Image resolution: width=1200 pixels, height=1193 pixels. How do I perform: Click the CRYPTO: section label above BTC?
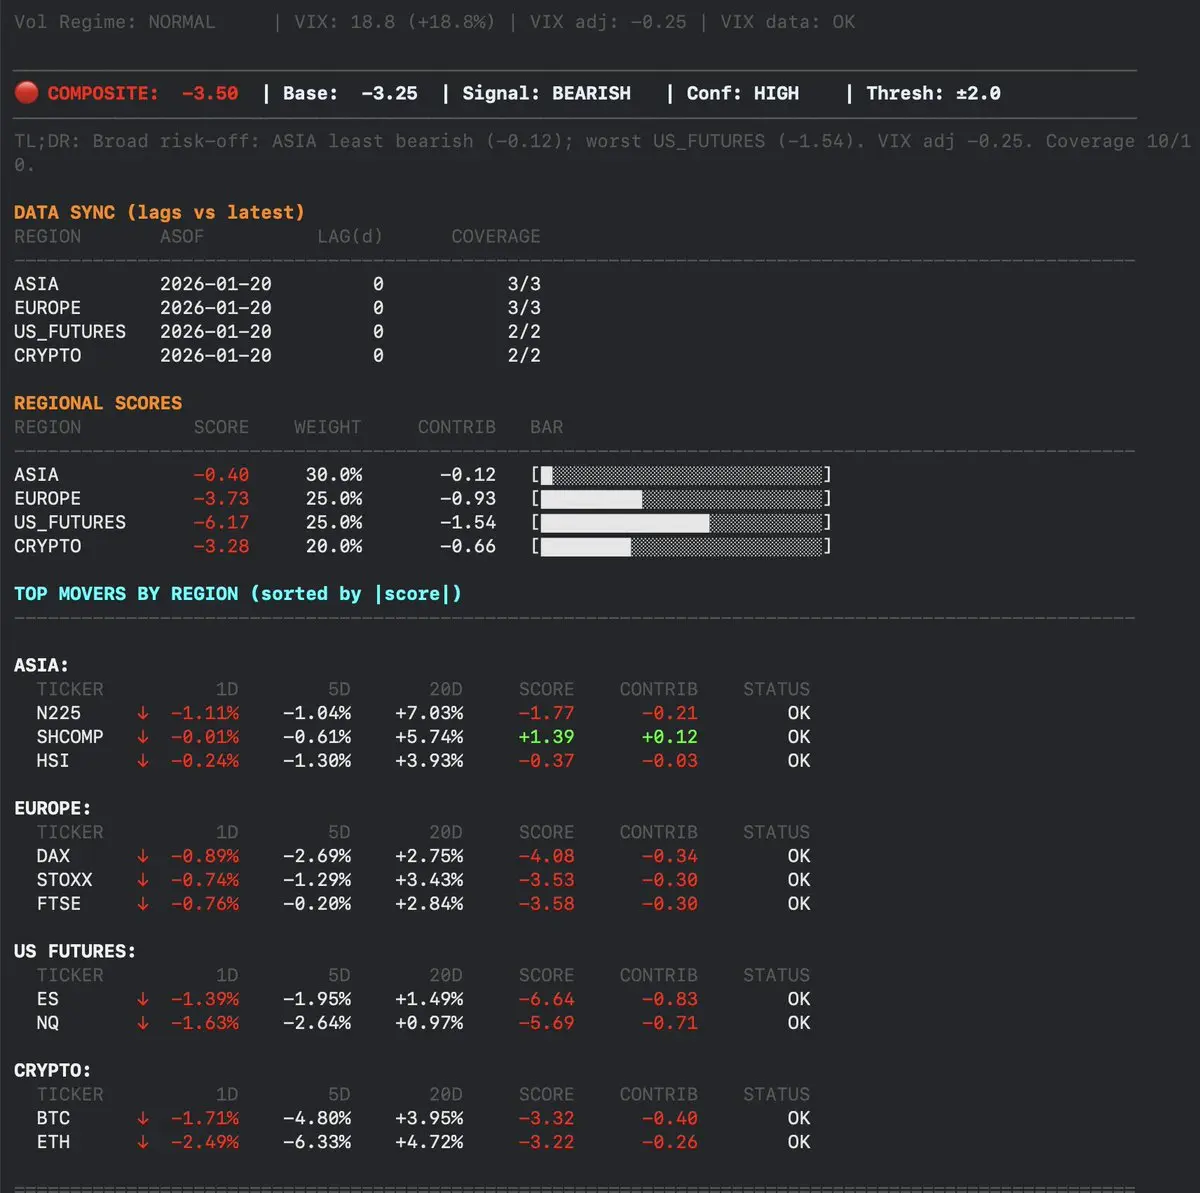click(x=52, y=1070)
